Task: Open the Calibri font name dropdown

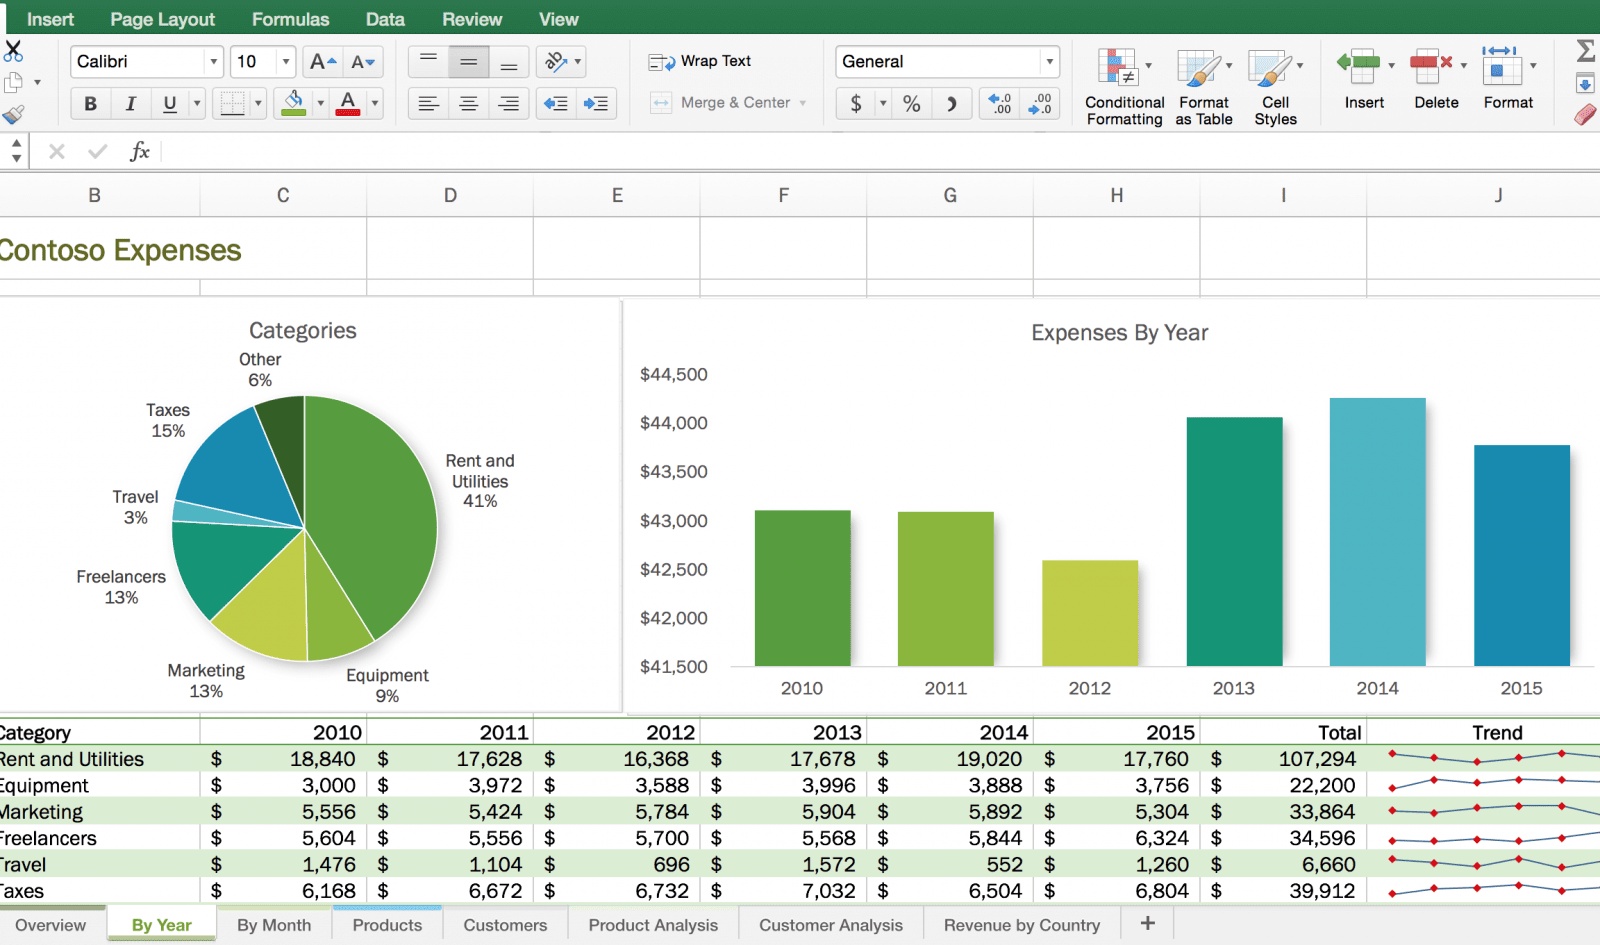Action: pos(213,62)
